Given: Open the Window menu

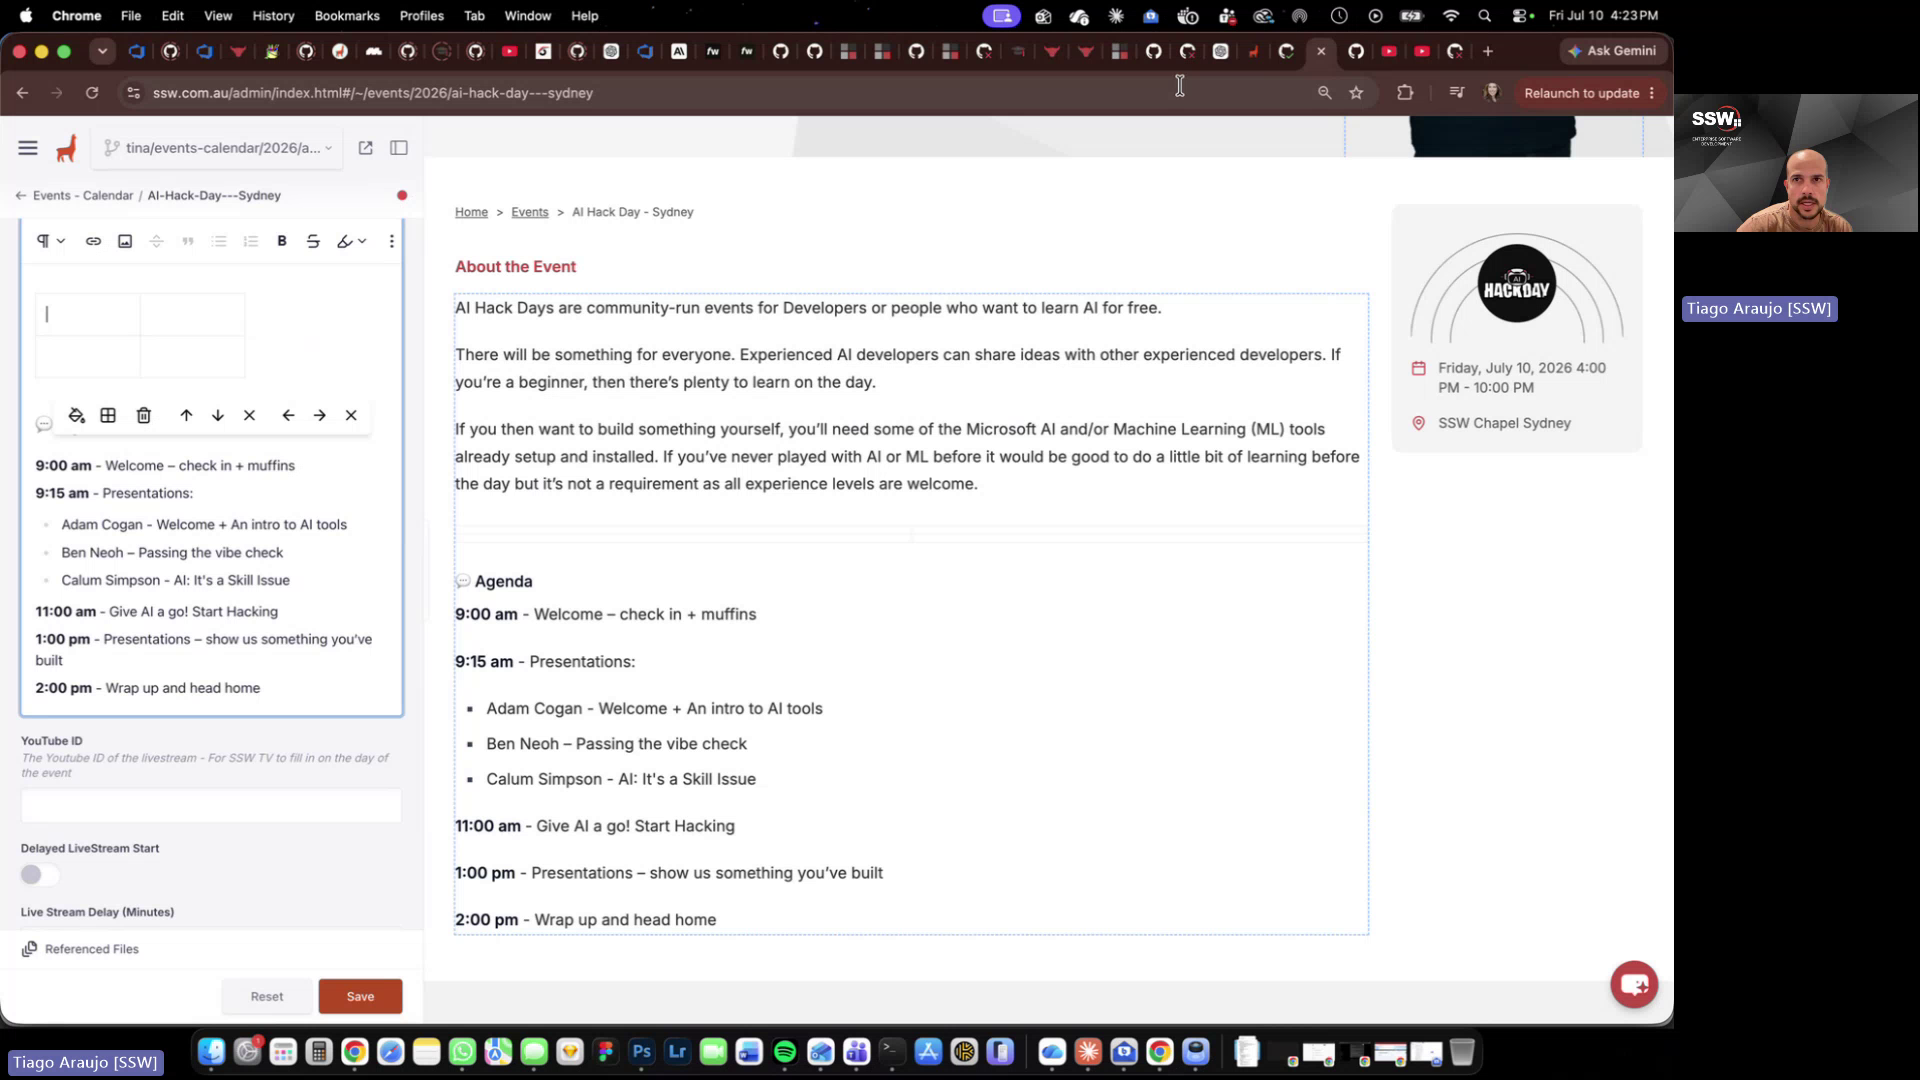Looking at the screenshot, I should [527, 16].
